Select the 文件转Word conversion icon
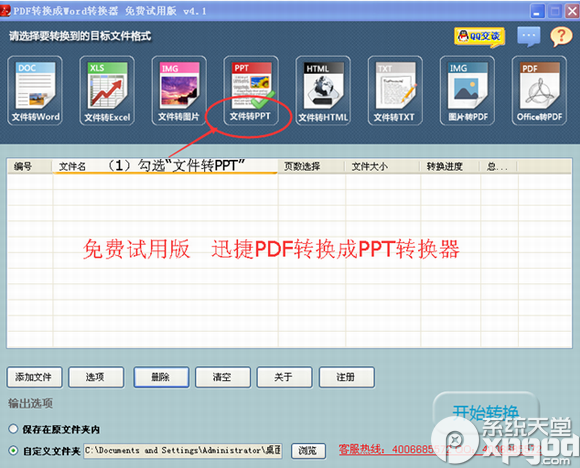Viewport: 580px width, 468px height. 35,91
